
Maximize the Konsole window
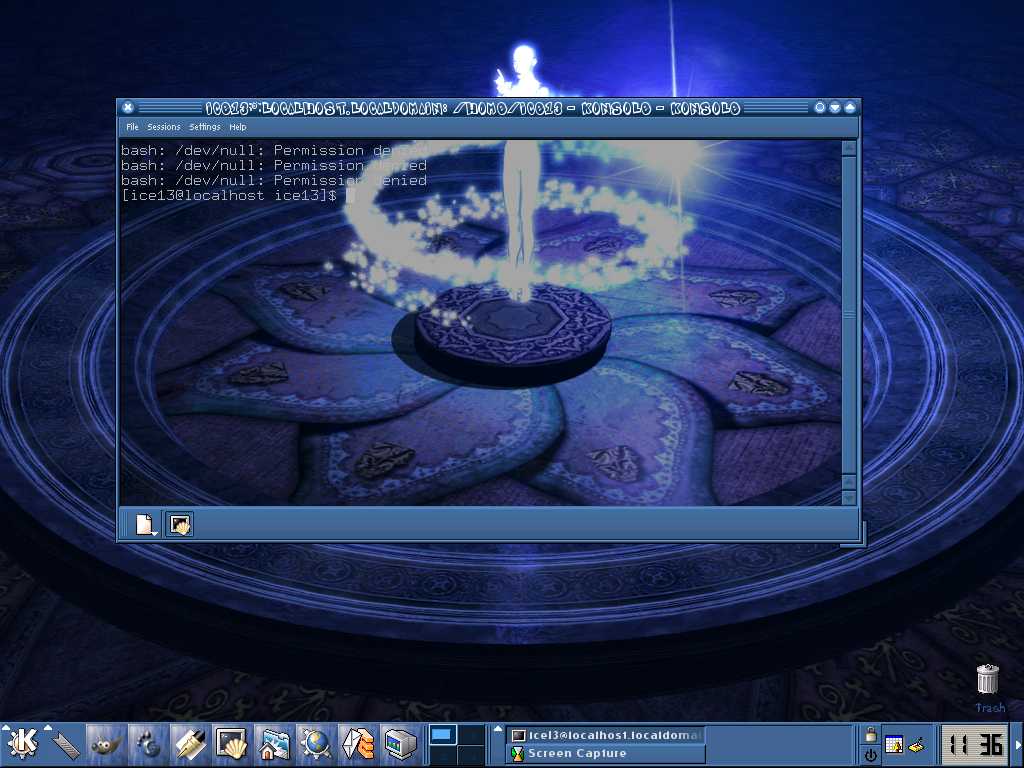point(850,107)
